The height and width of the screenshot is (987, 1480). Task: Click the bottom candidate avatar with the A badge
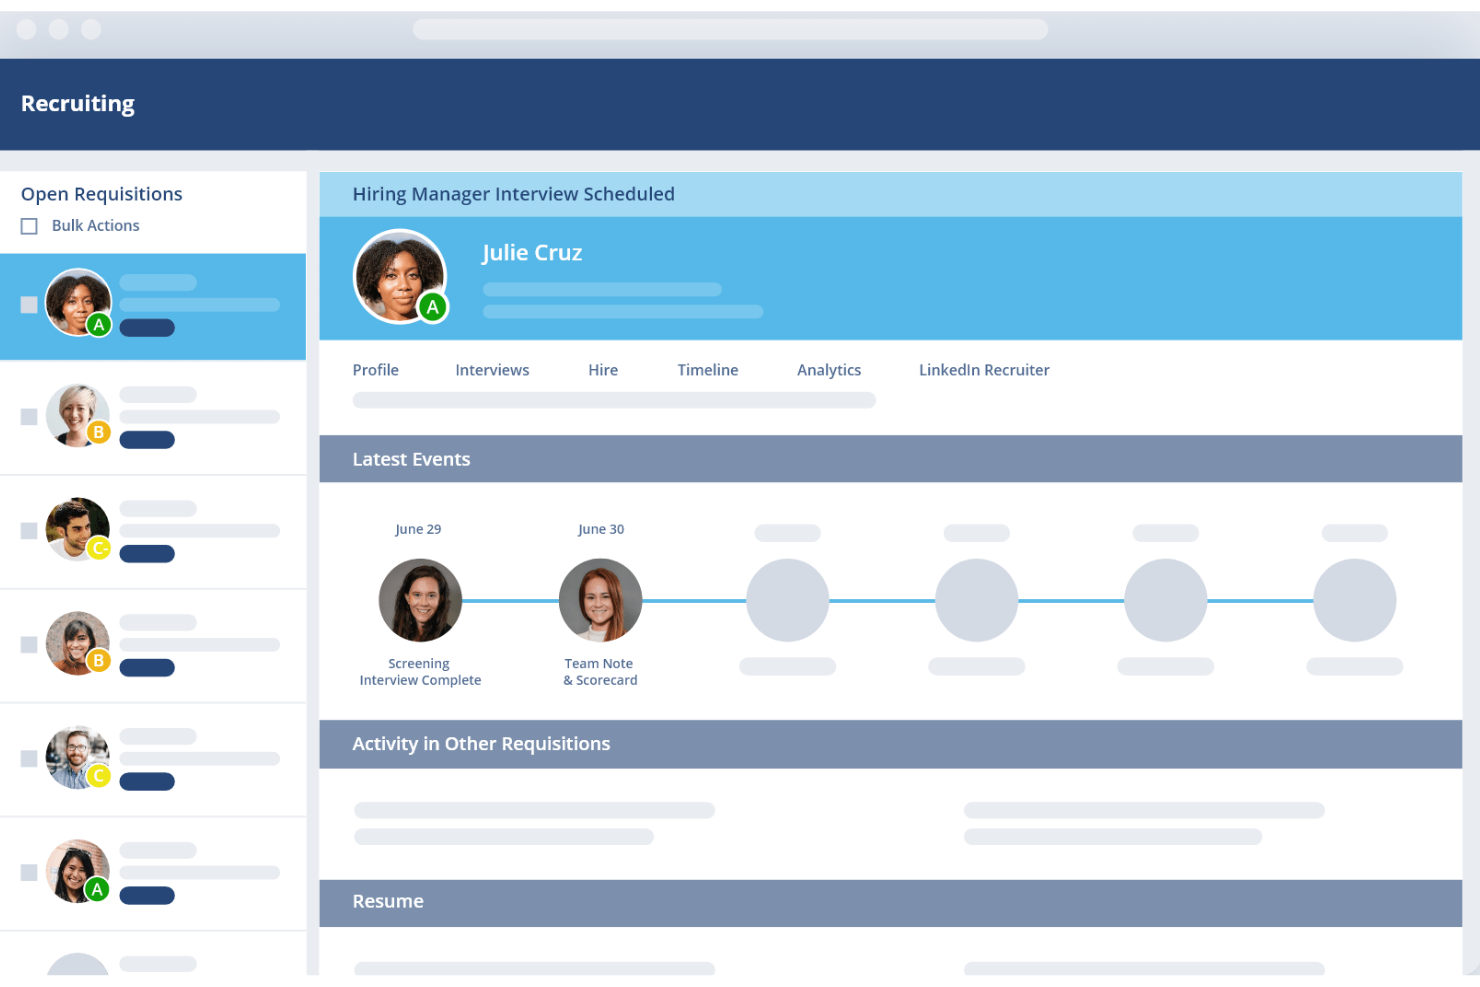coord(77,871)
